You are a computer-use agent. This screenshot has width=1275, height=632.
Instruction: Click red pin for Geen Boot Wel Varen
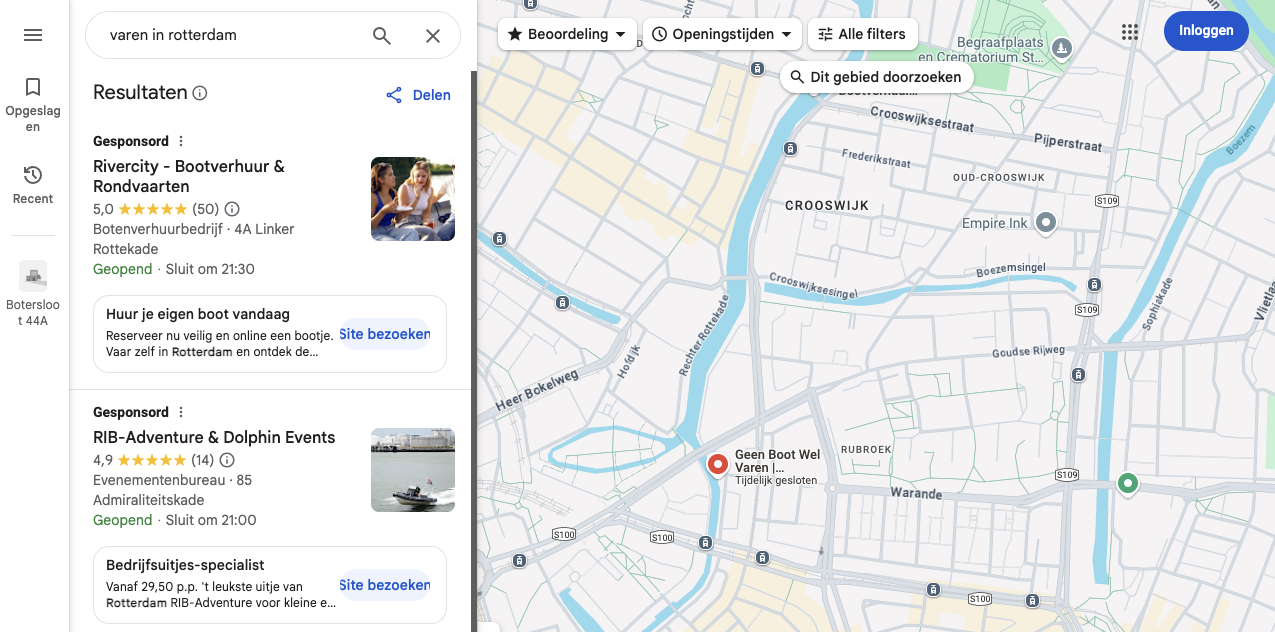[x=718, y=466]
